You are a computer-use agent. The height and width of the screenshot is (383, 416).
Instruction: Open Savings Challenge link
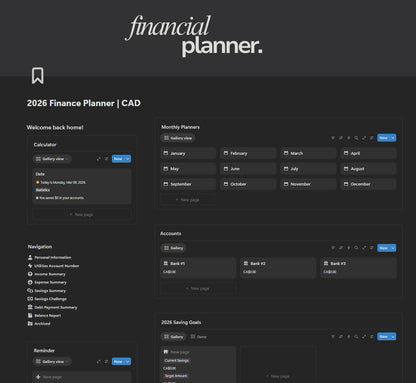tap(47, 299)
